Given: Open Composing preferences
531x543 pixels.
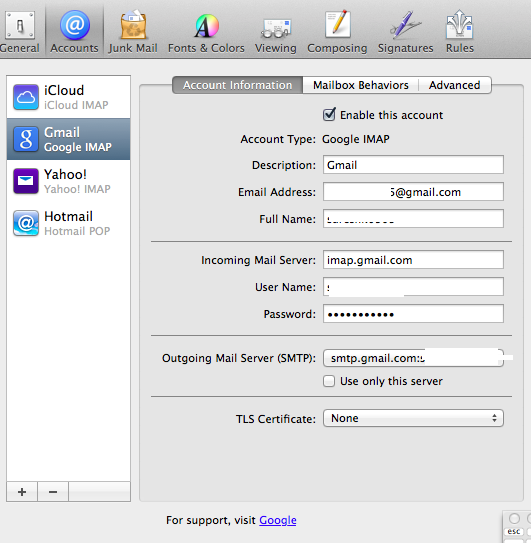Looking at the screenshot, I should tap(337, 31).
